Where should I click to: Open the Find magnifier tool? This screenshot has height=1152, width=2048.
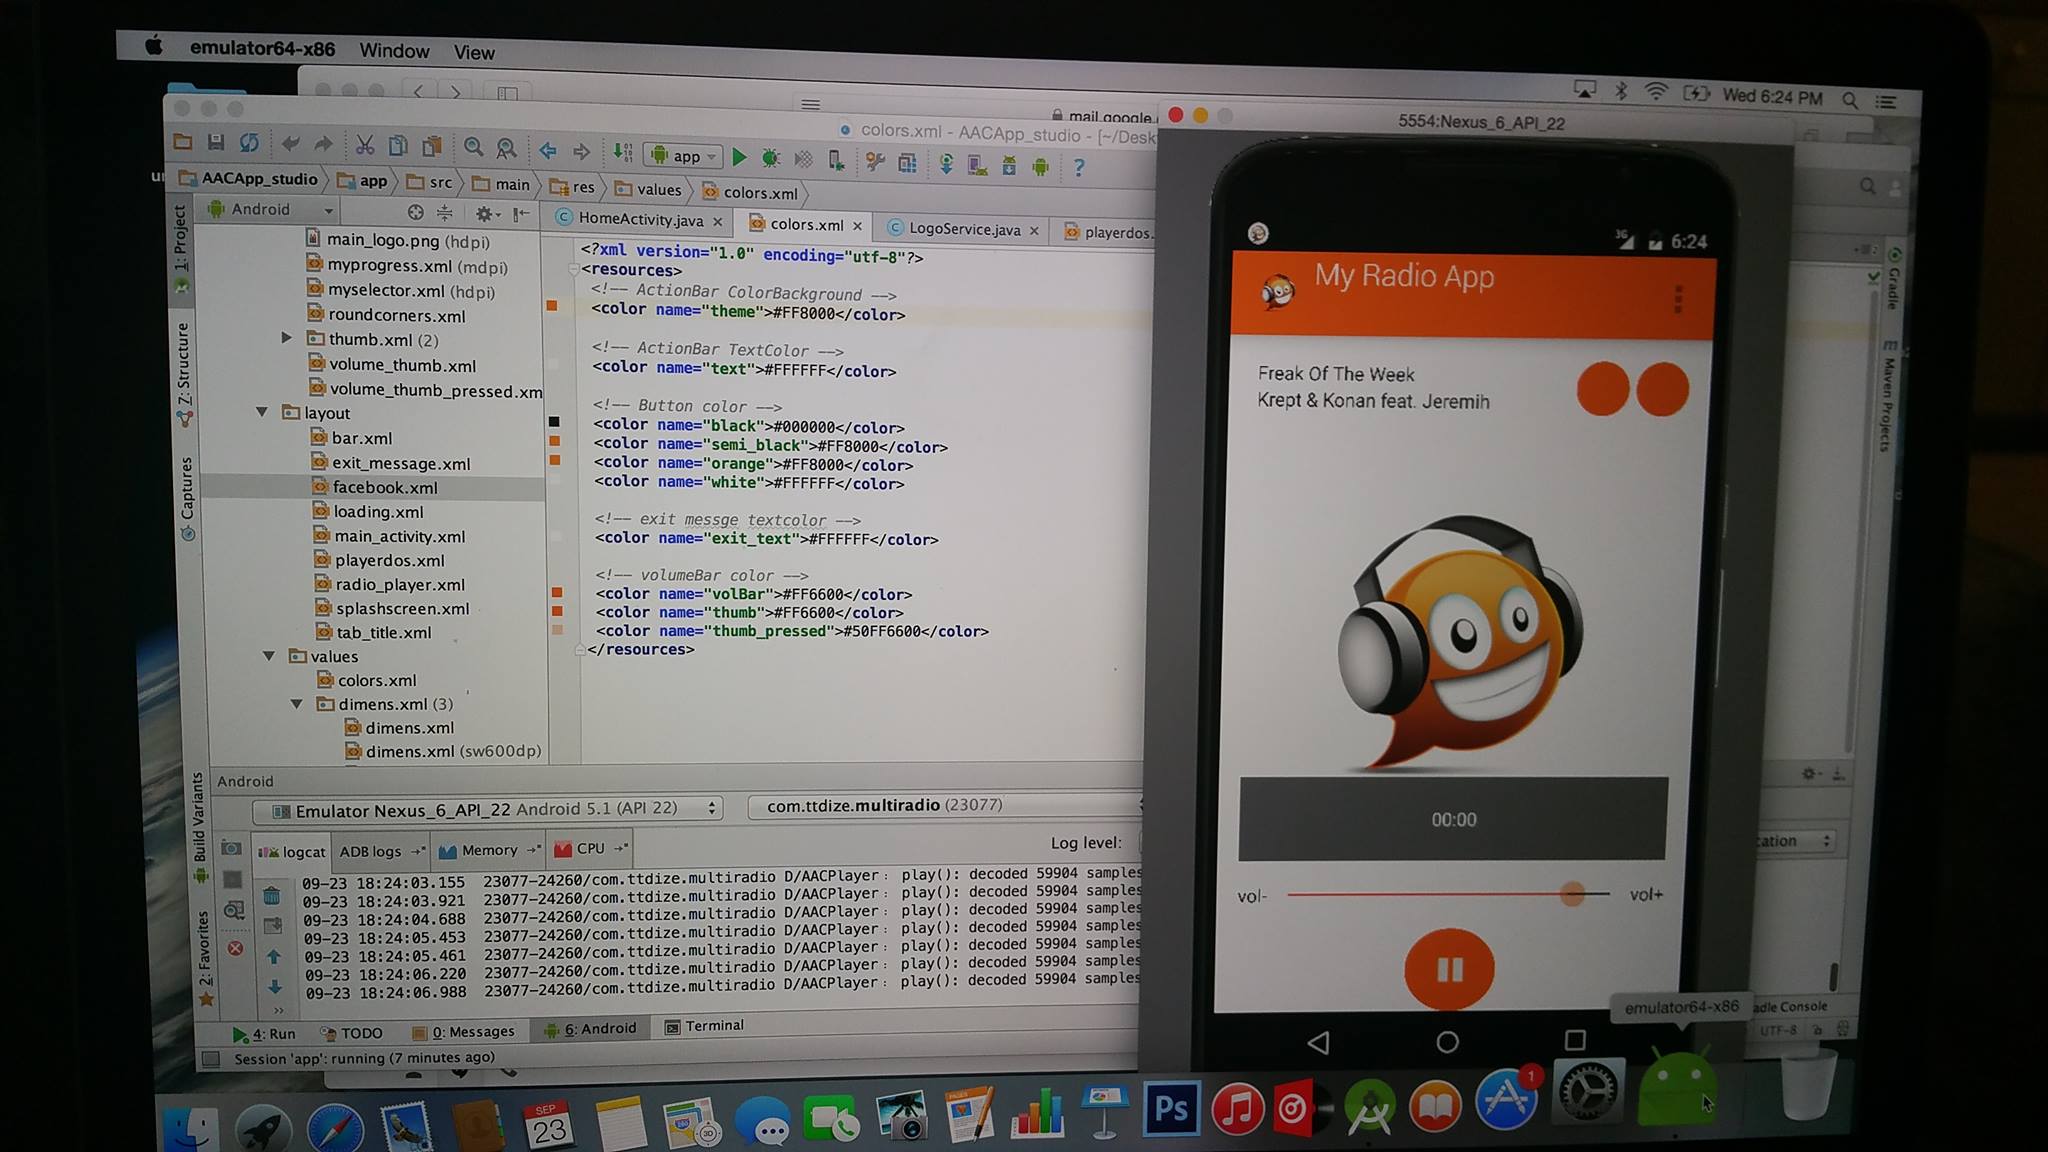(x=473, y=148)
